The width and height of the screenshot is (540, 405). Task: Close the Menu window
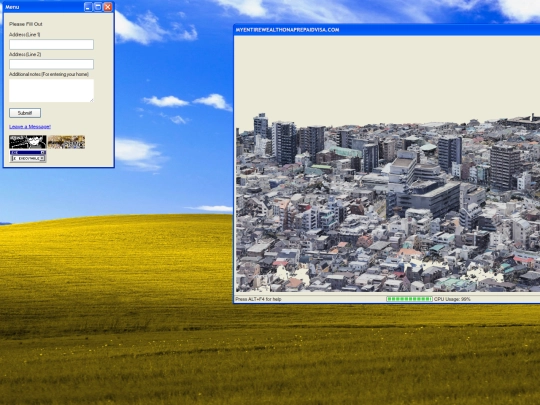tap(108, 7)
